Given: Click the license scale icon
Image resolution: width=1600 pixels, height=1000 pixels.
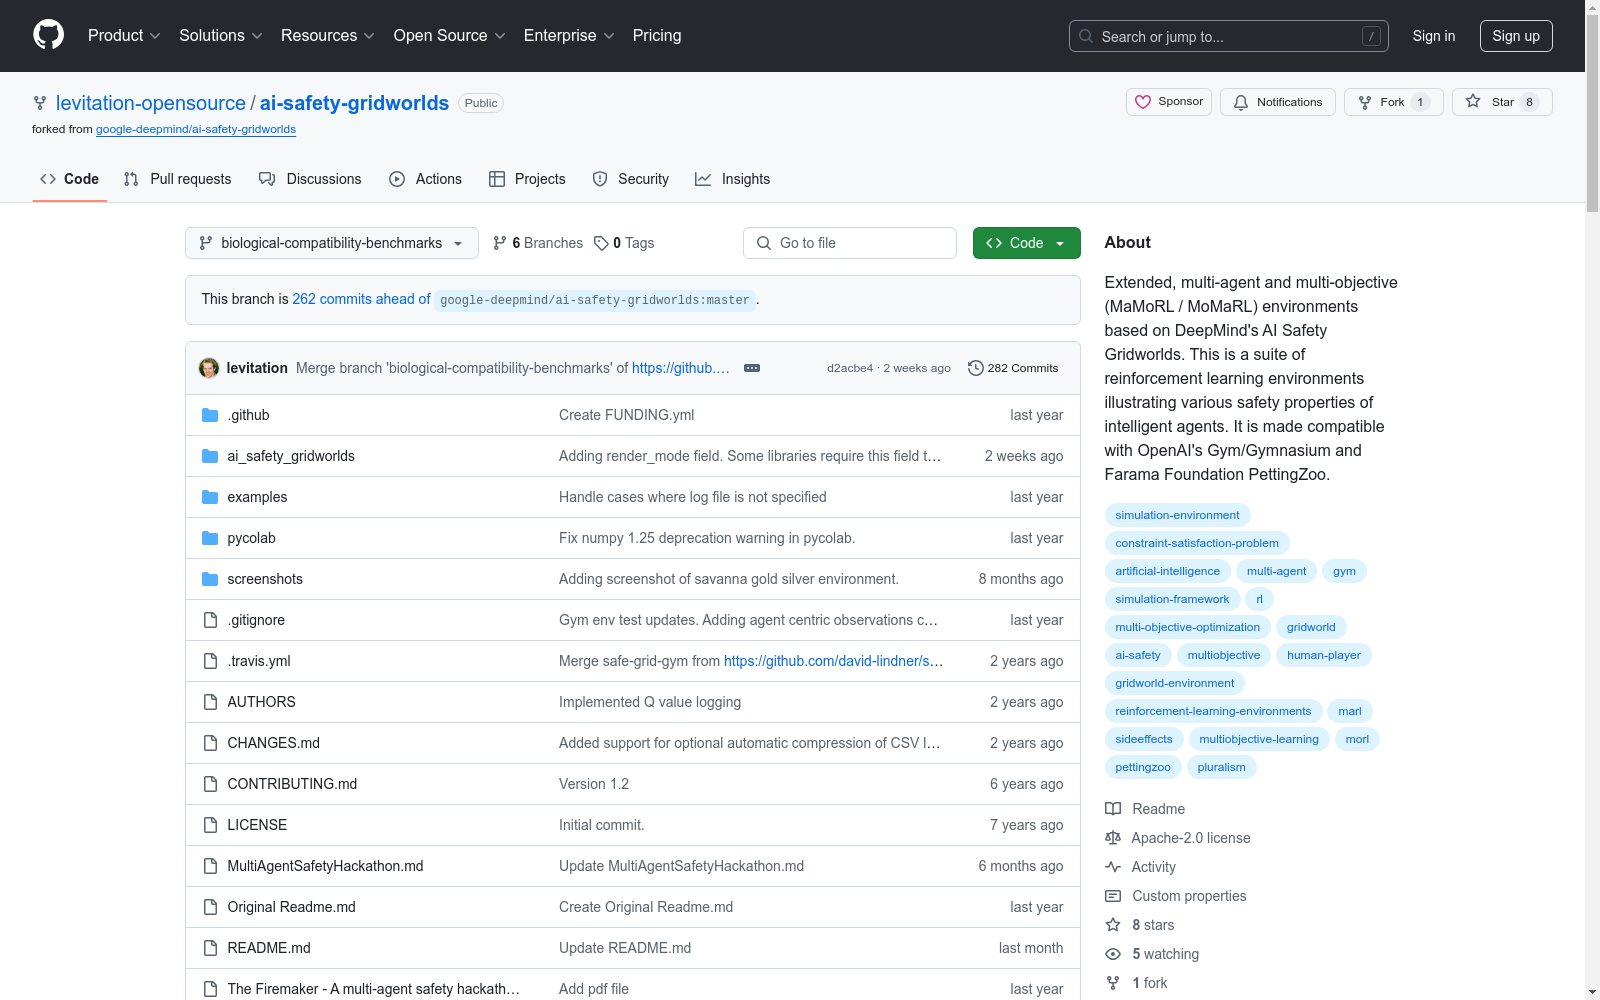Looking at the screenshot, I should [x=1113, y=838].
